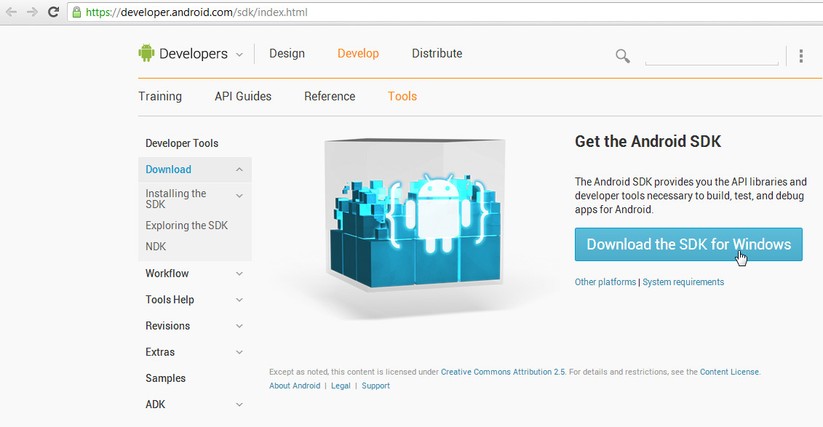Expand the Installing the SDK chevron

[x=239, y=196]
